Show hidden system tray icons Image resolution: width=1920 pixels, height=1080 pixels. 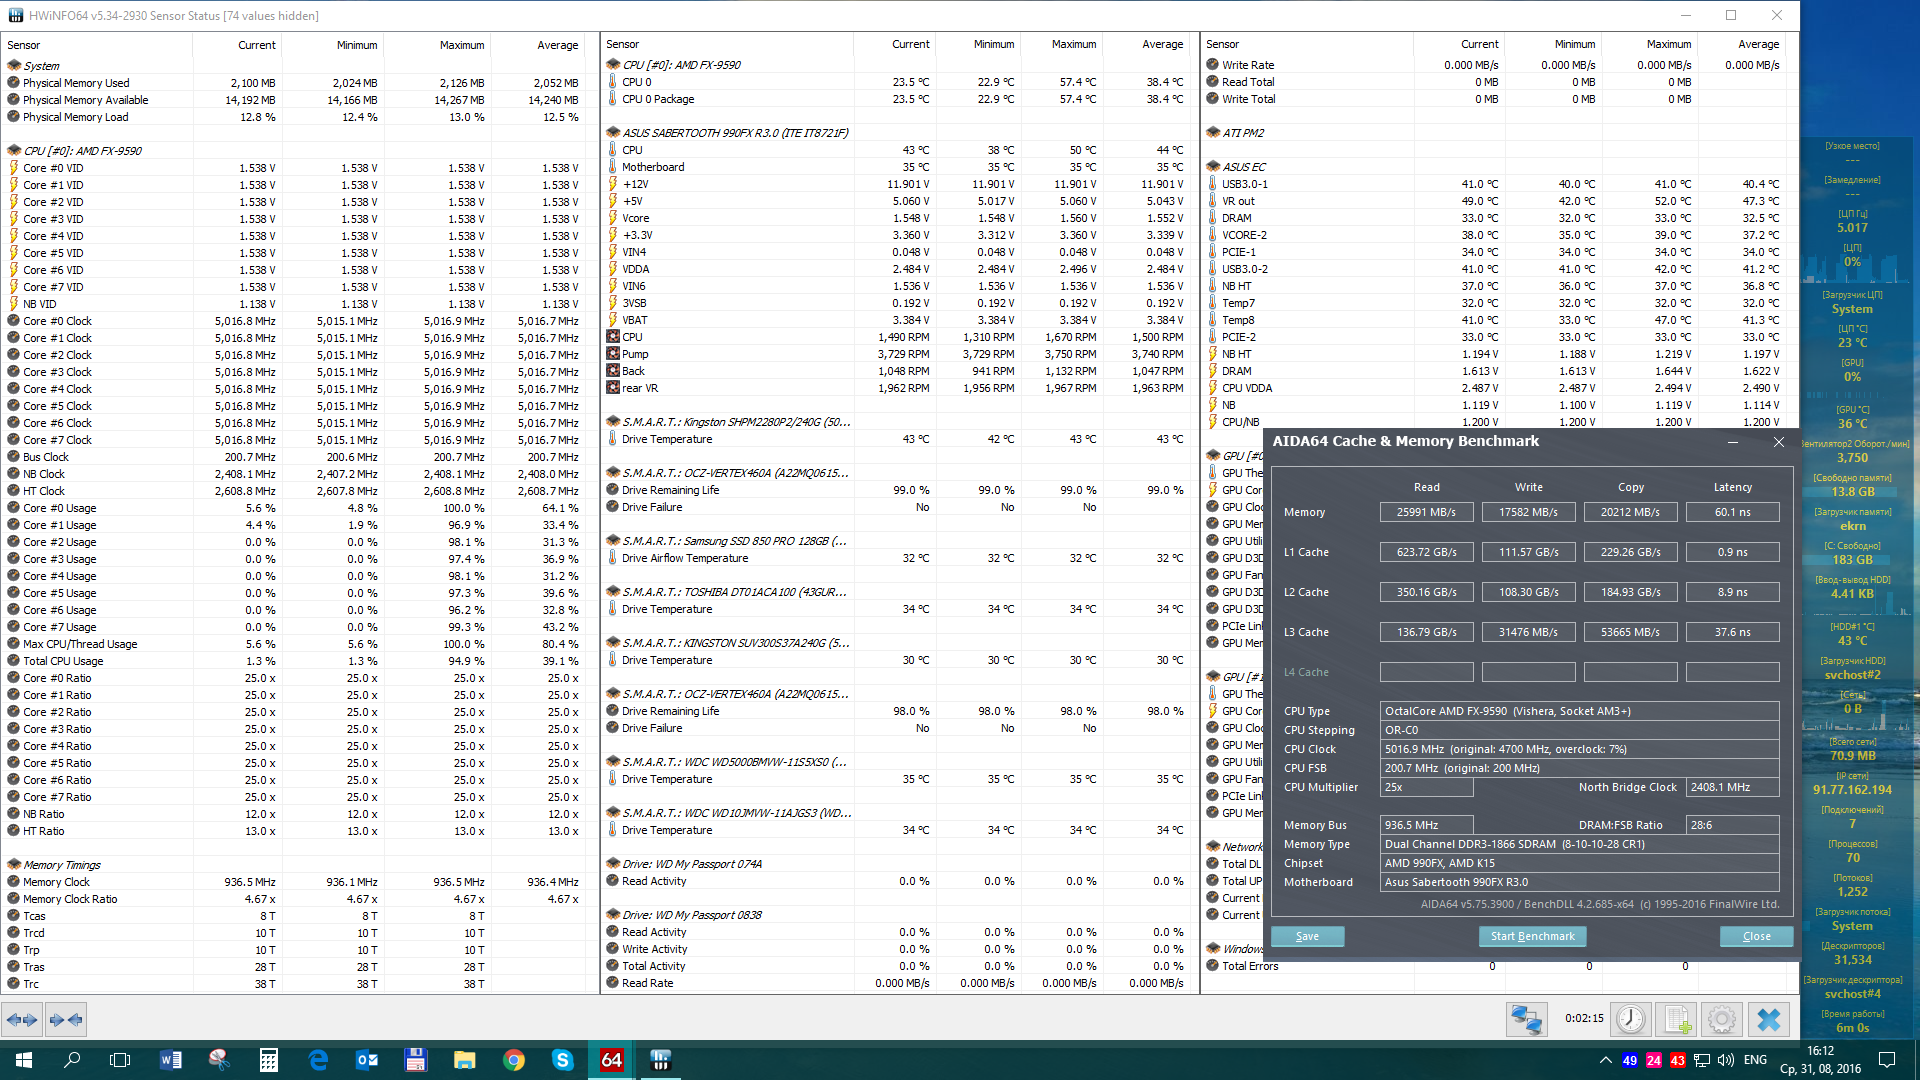click(1605, 1060)
